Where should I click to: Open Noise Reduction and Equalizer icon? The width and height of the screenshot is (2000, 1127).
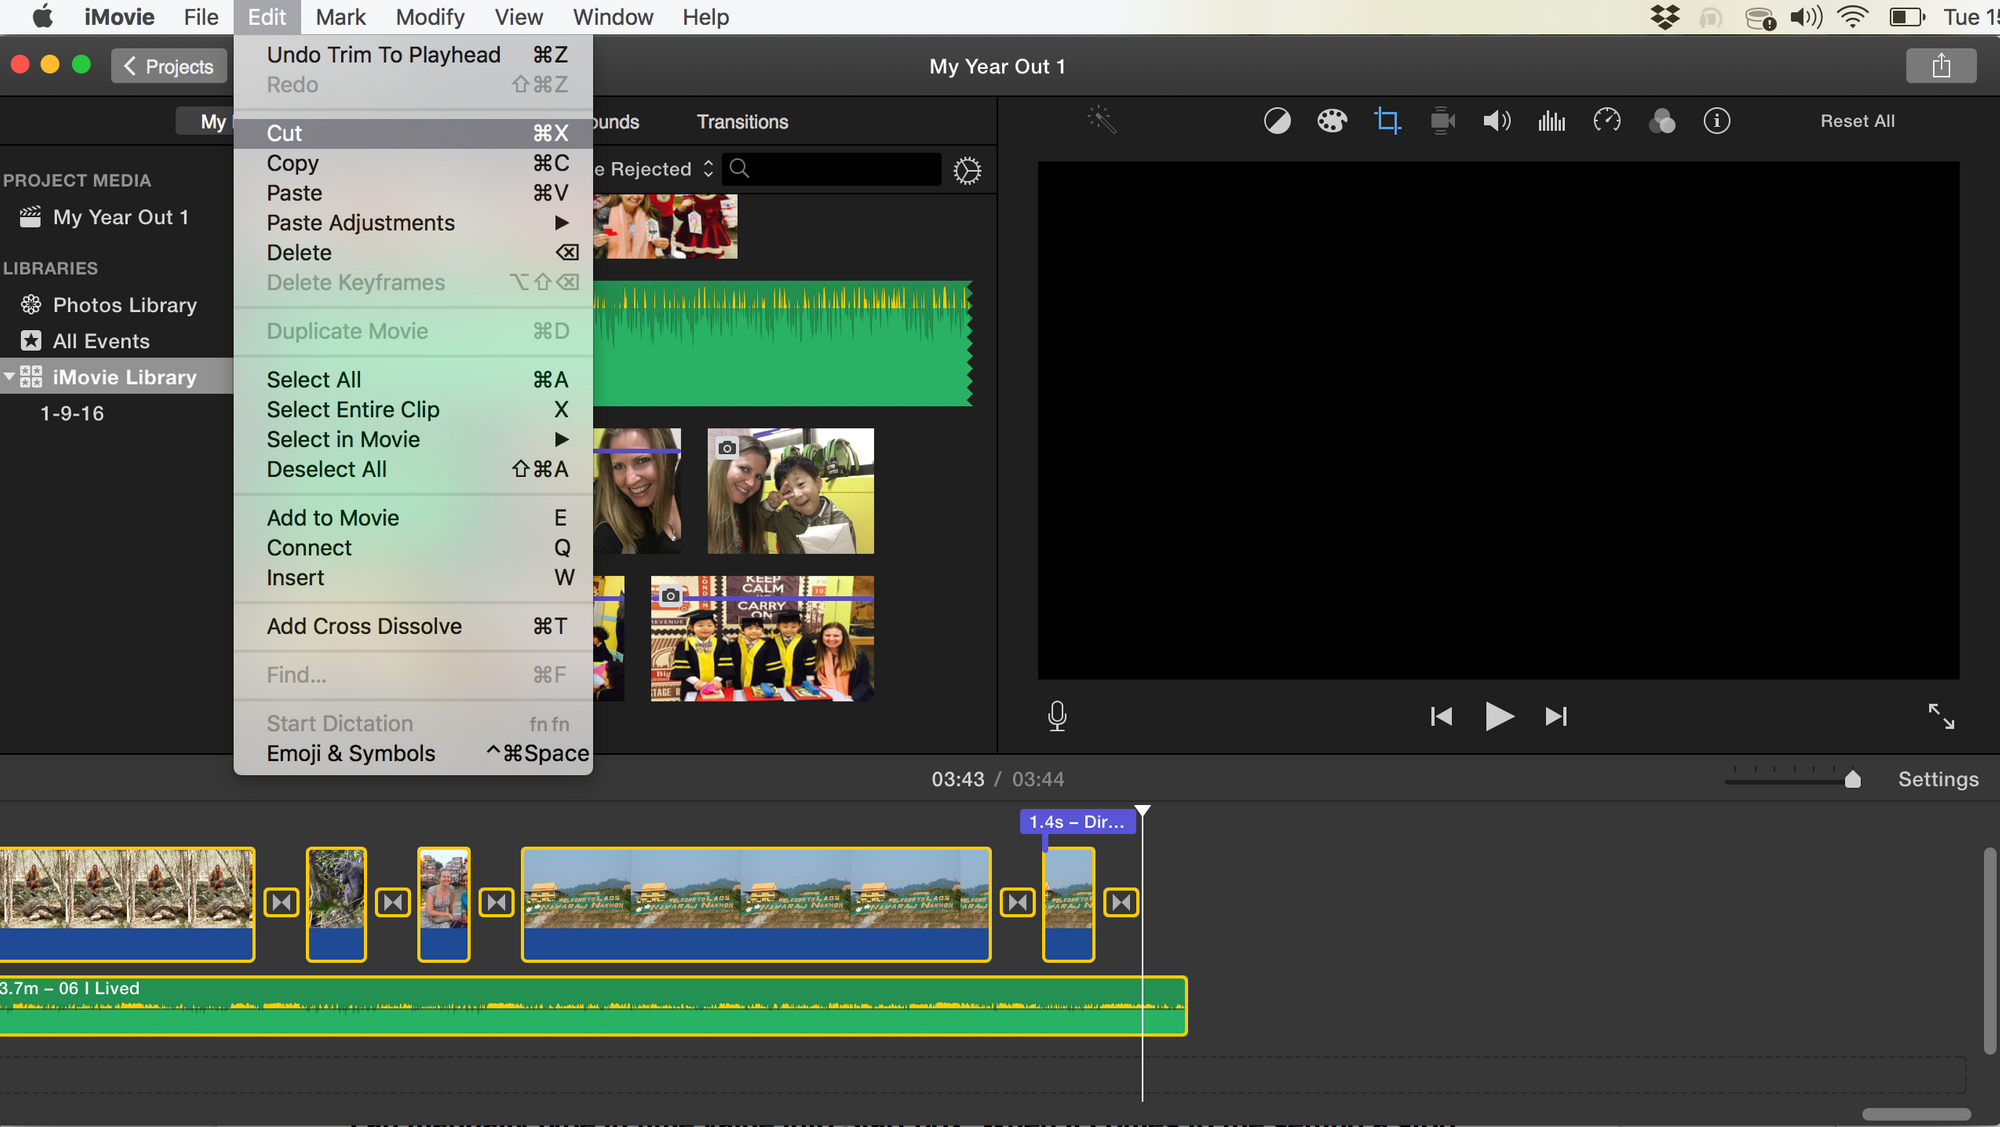(x=1551, y=121)
